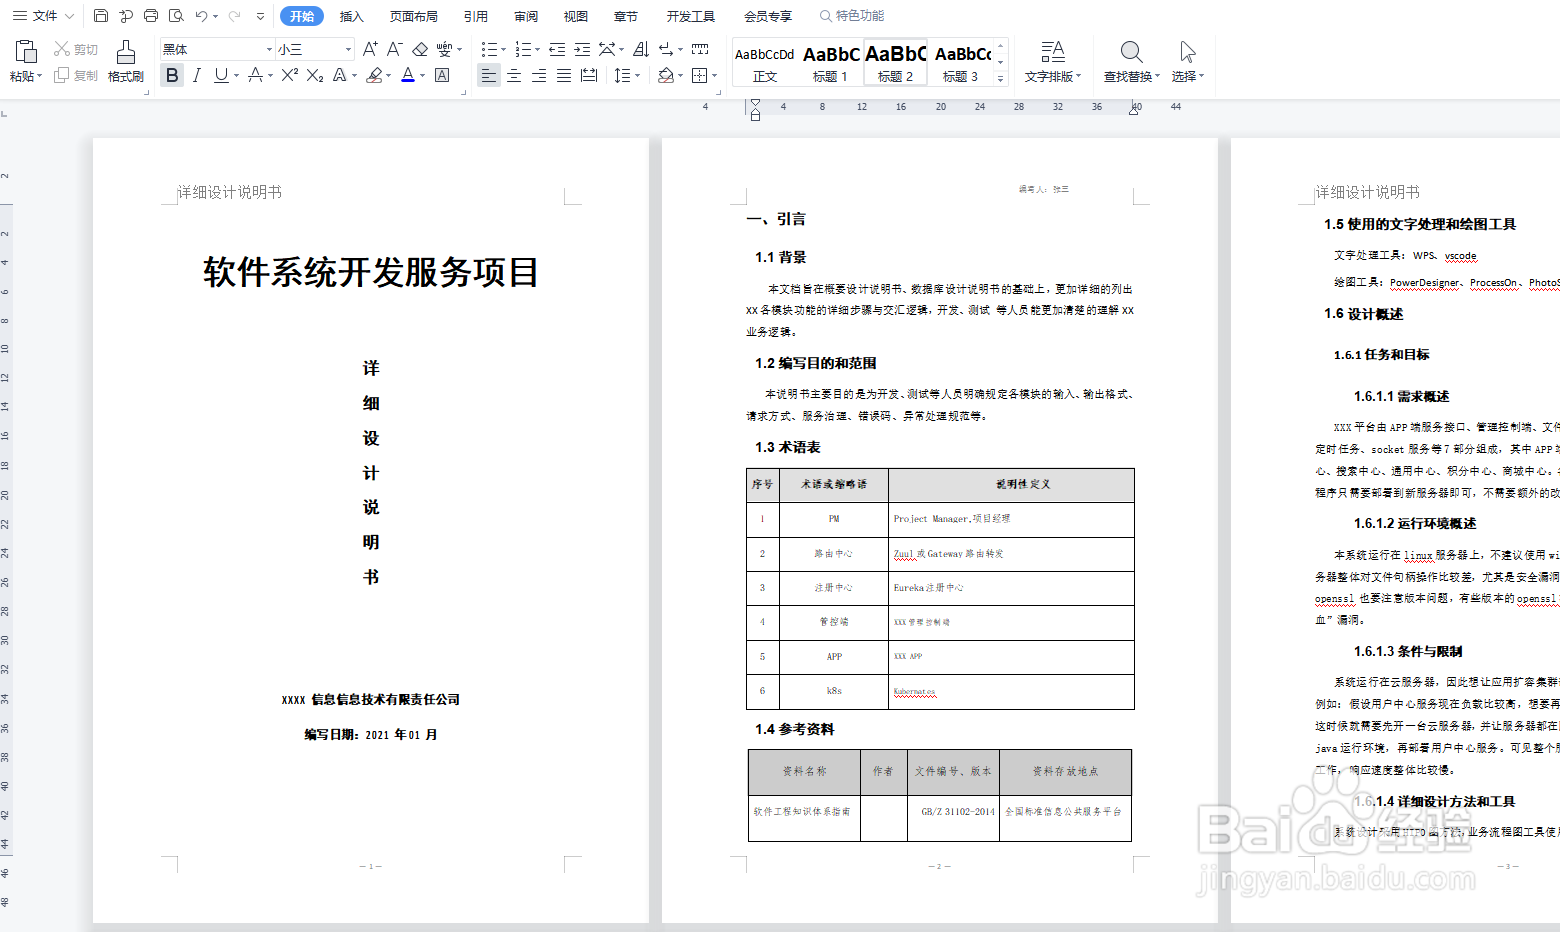Screen dimensions: 1560x932
Task: Open the 插入 tab
Action: [352, 16]
